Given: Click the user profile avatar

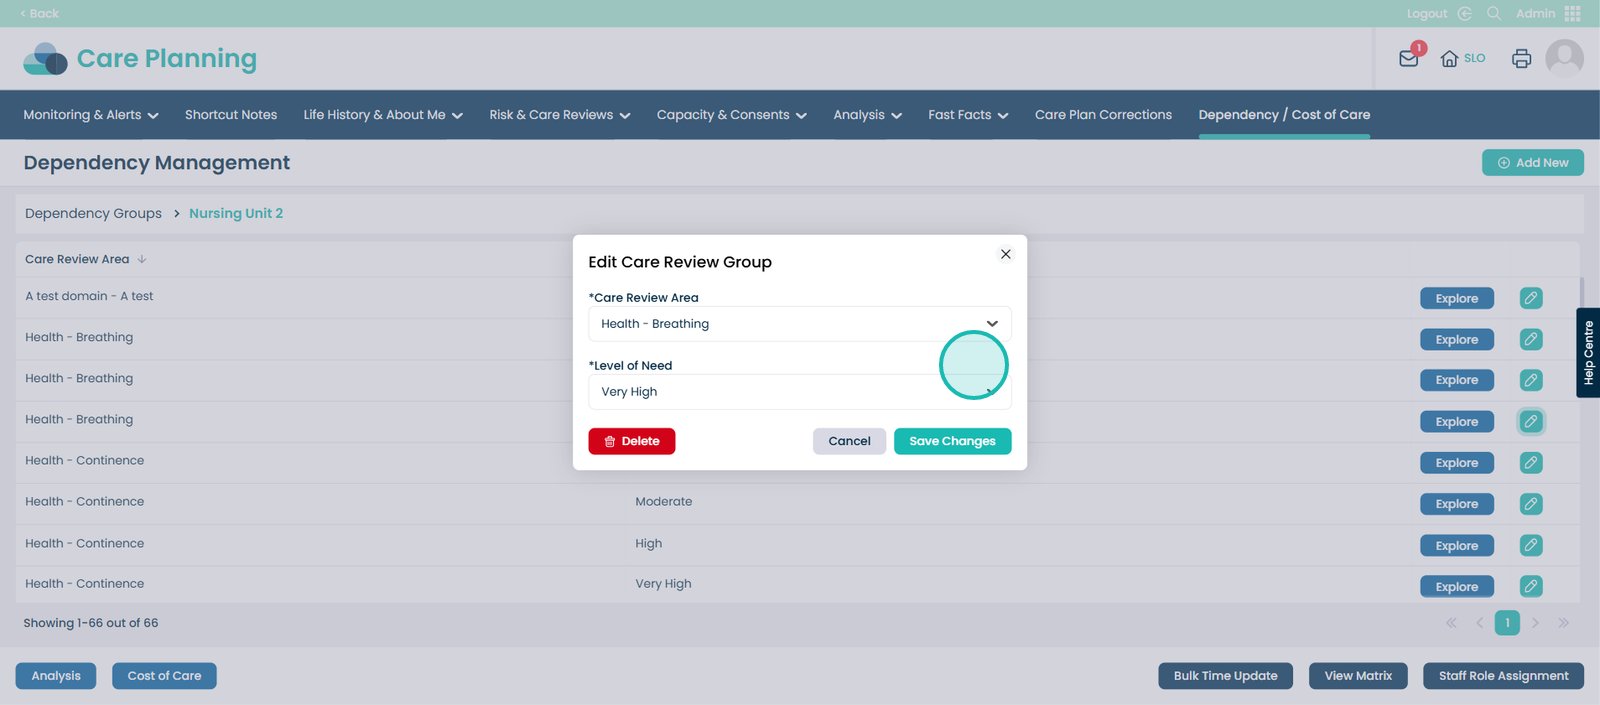Looking at the screenshot, I should tap(1564, 58).
